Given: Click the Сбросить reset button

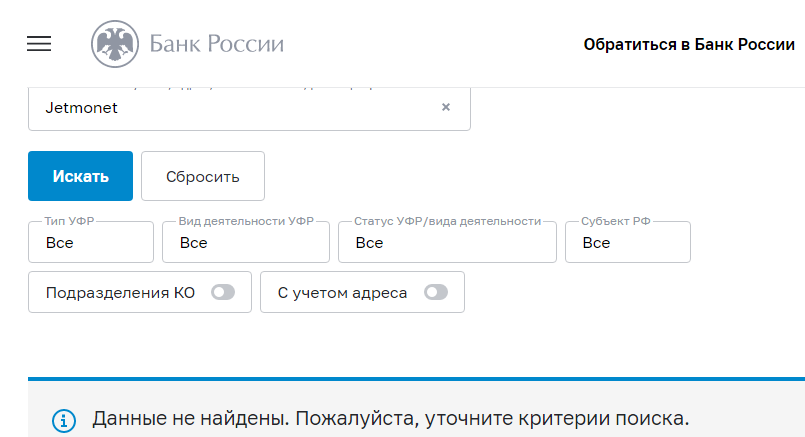Looking at the screenshot, I should coord(203,176).
